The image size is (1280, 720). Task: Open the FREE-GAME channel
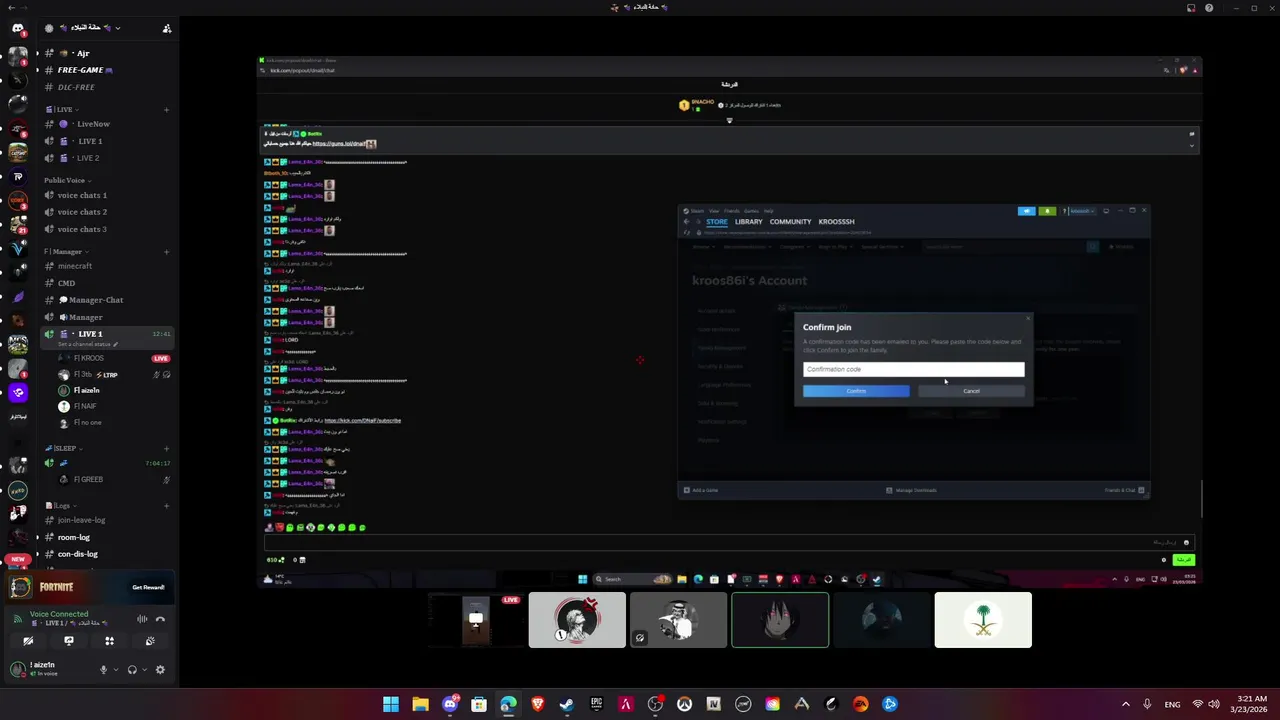click(x=105, y=70)
